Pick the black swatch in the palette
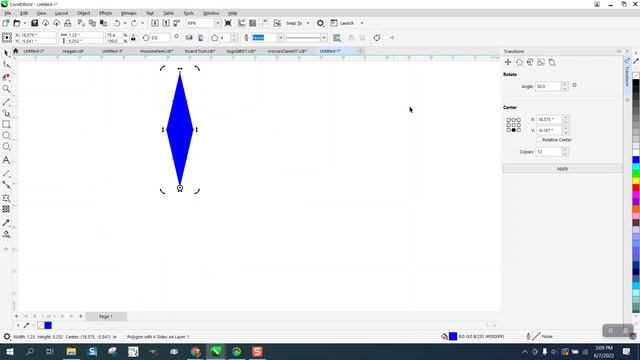 click(x=636, y=83)
